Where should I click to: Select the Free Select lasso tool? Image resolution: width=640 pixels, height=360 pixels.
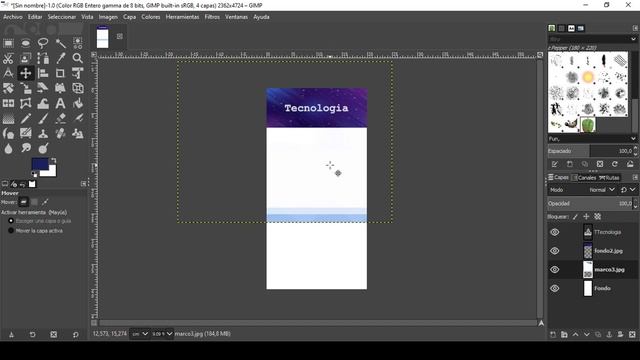point(43,43)
